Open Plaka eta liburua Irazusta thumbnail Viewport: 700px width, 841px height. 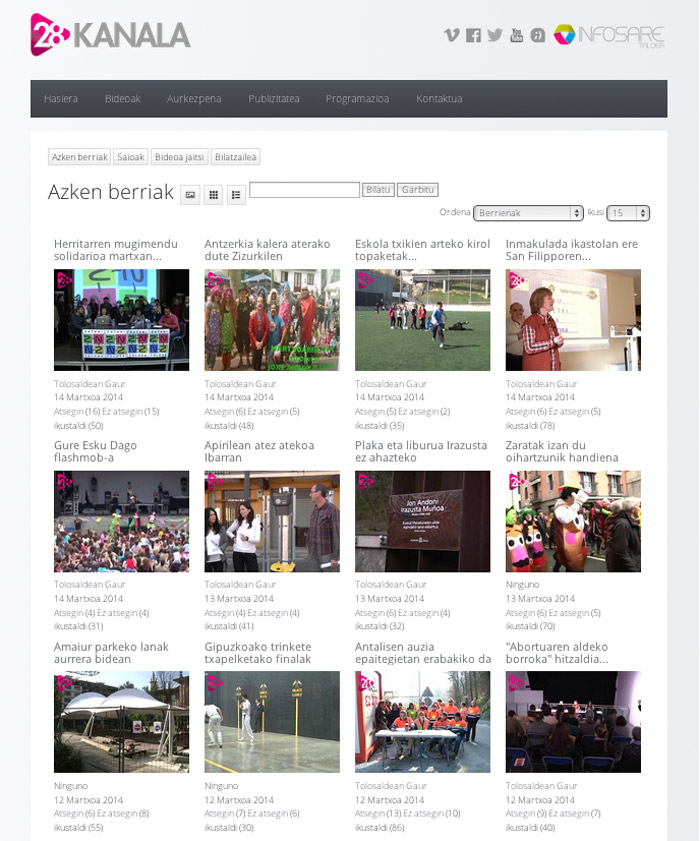coord(423,521)
